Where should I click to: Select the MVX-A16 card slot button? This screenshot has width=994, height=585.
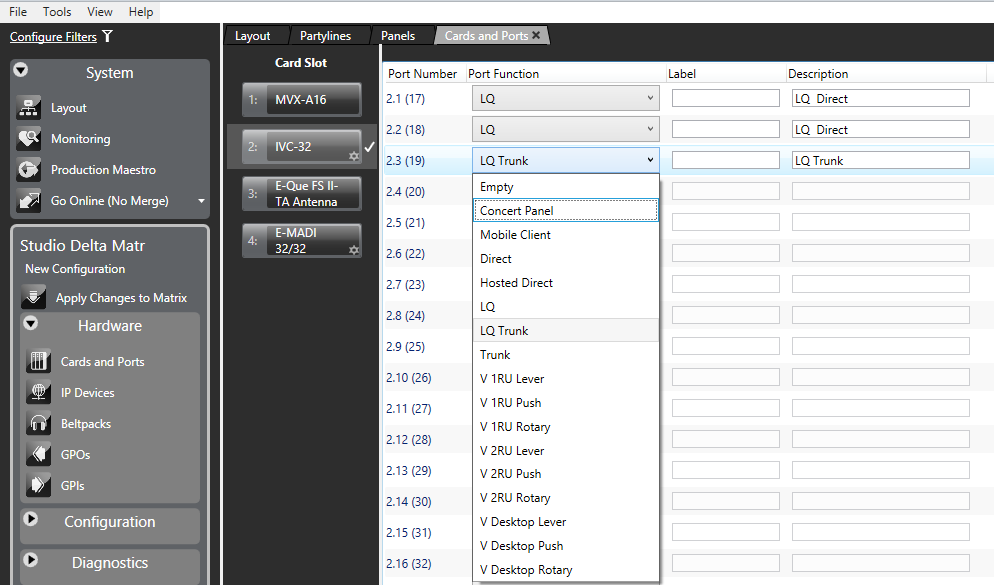[x=301, y=100]
